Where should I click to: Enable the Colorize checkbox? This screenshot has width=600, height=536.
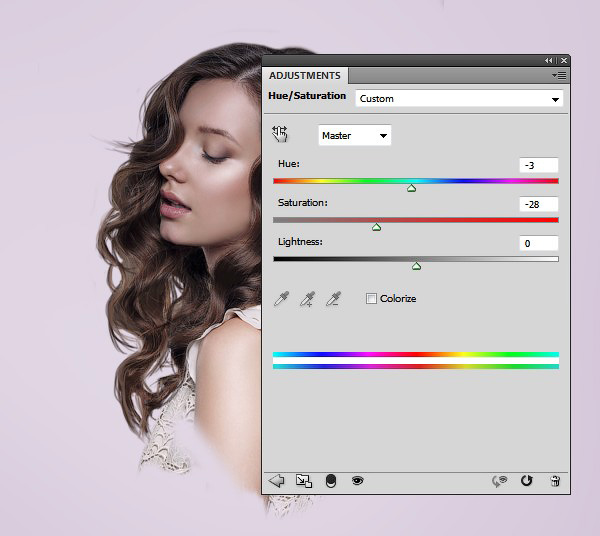(x=371, y=298)
